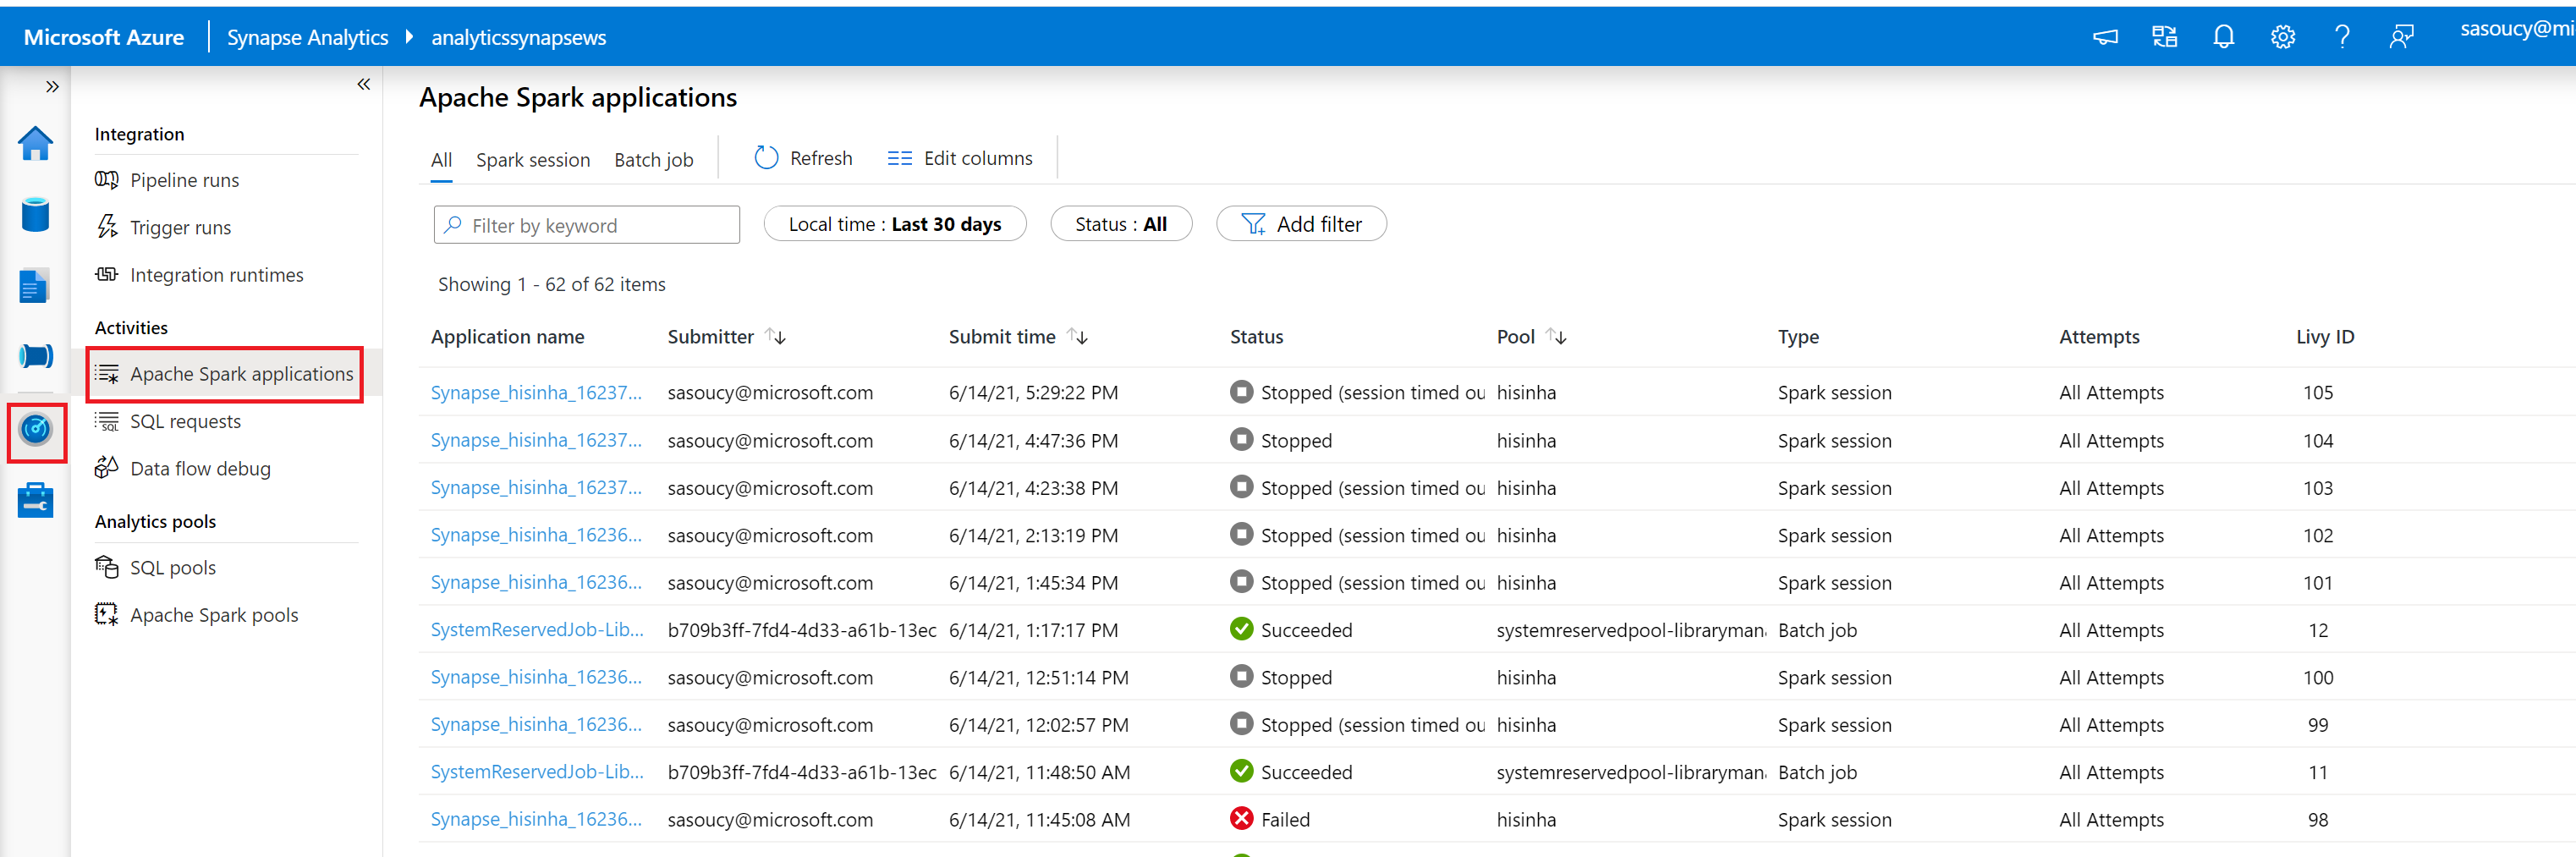The width and height of the screenshot is (2576, 857).
Task: Open the application submitted at 12:02:57 PM
Action: click(x=536, y=725)
